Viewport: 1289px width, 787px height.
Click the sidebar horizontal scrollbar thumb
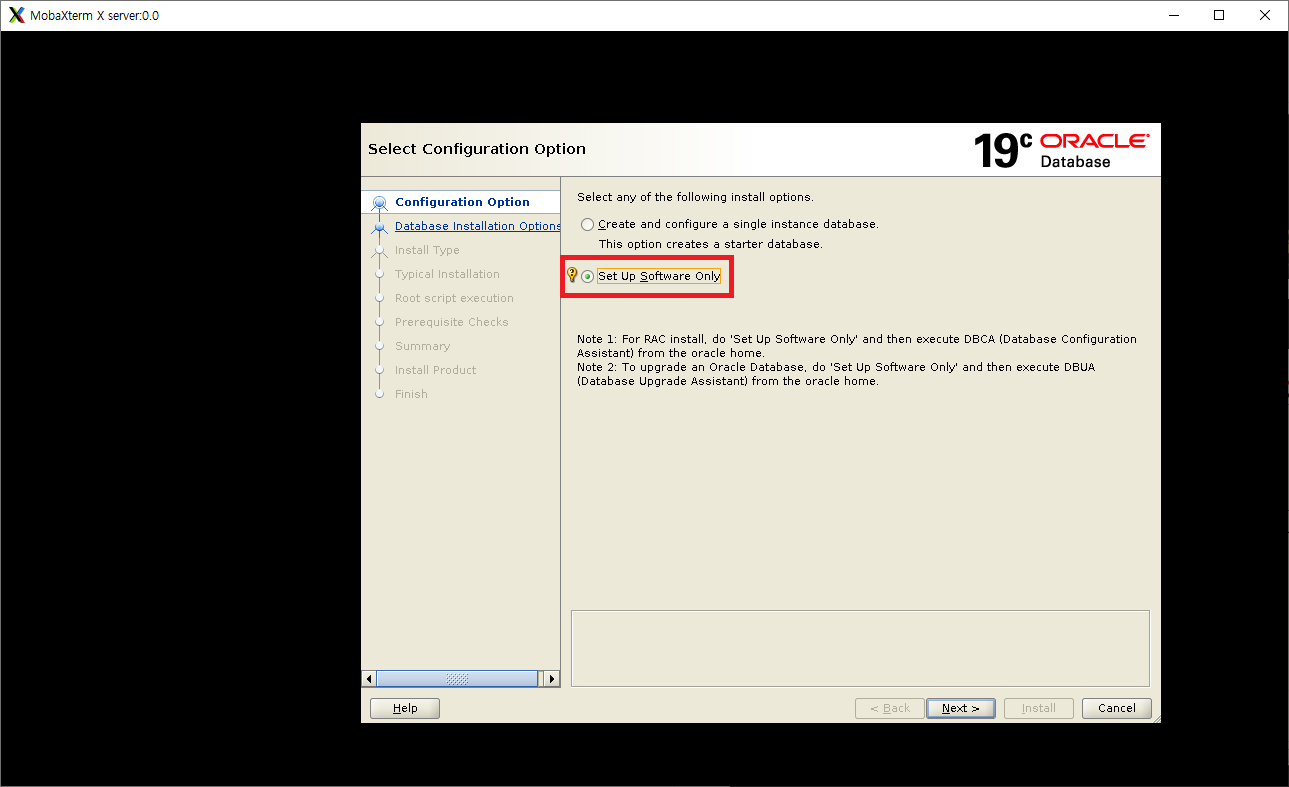tap(457, 679)
